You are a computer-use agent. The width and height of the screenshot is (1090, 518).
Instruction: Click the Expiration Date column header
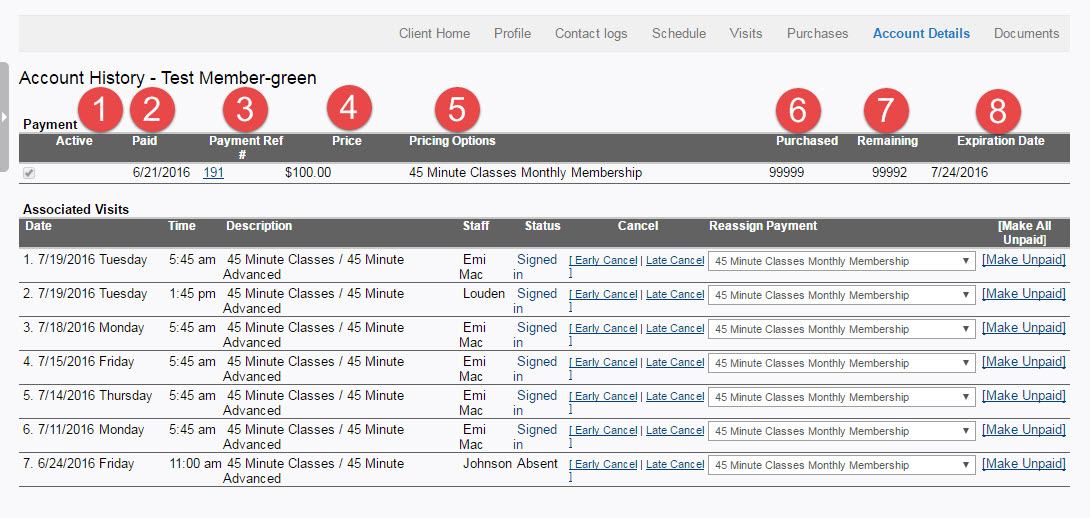(x=1000, y=140)
